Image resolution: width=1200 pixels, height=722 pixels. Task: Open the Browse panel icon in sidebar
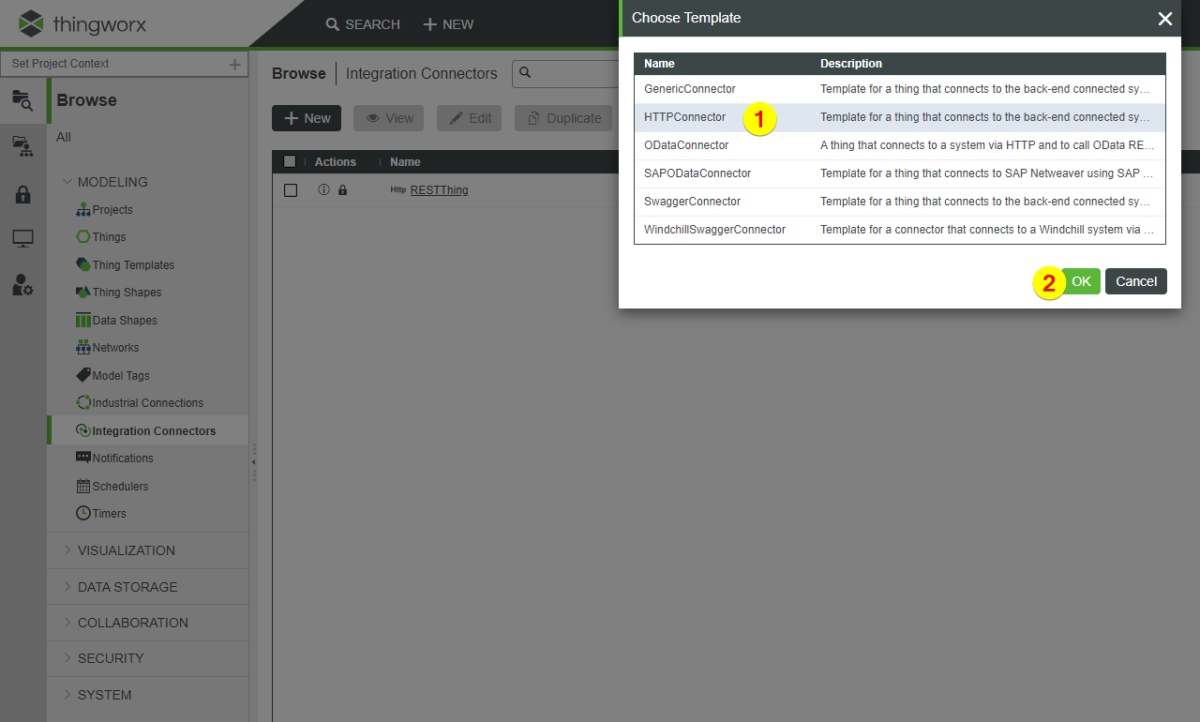[x=23, y=101]
